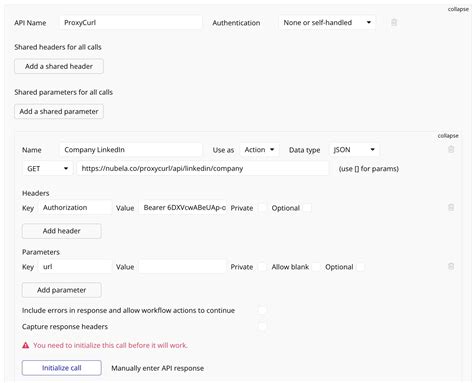Click the url parameter Value field

tap(182, 267)
